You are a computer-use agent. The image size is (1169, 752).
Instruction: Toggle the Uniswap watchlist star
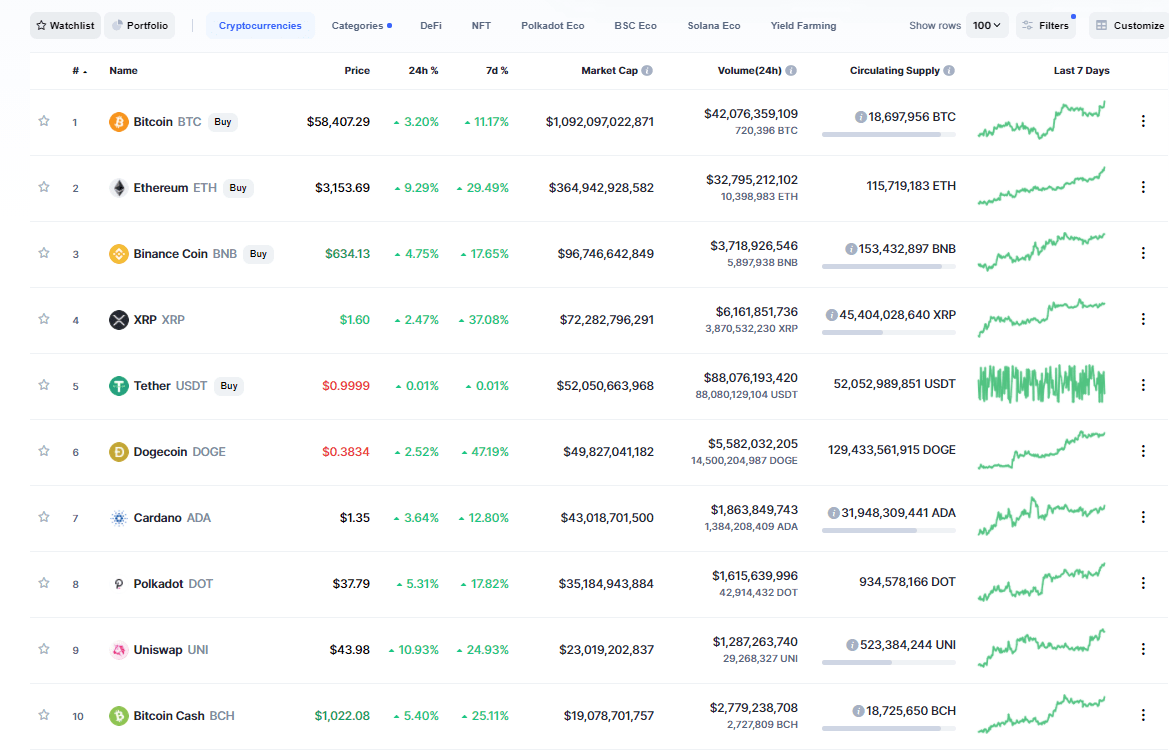pyautogui.click(x=44, y=649)
